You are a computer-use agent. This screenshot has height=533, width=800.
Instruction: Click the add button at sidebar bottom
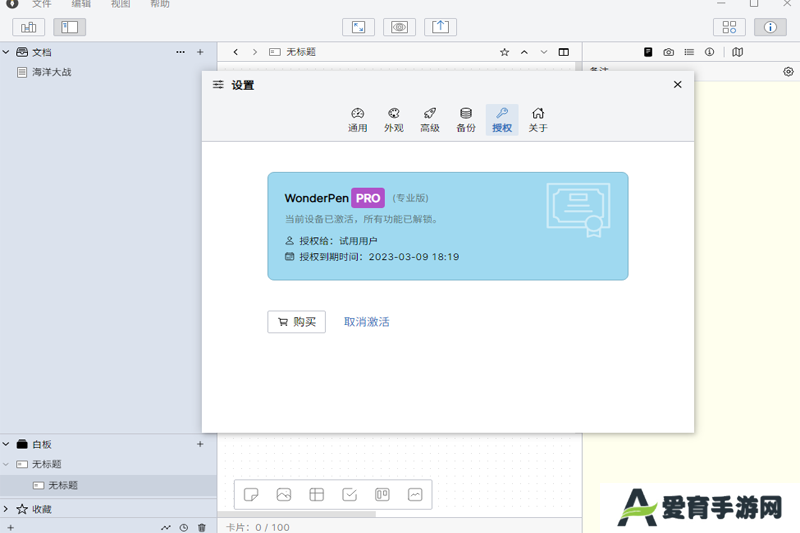tap(11, 528)
